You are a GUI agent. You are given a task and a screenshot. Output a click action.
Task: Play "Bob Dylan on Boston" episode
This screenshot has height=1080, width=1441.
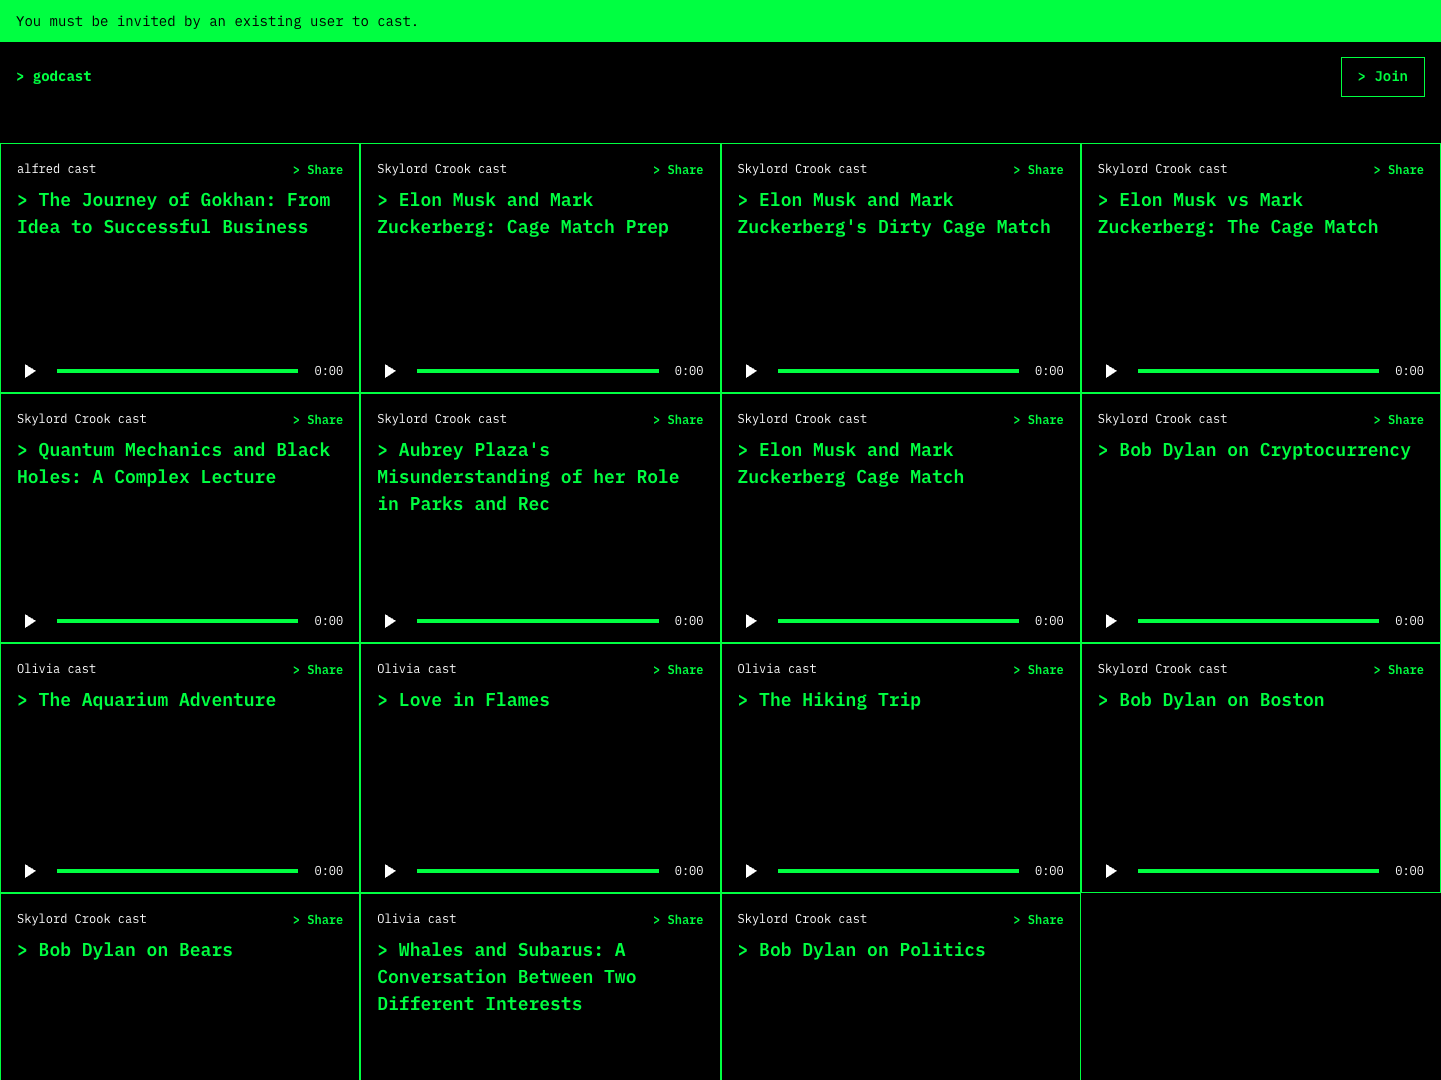point(1111,870)
